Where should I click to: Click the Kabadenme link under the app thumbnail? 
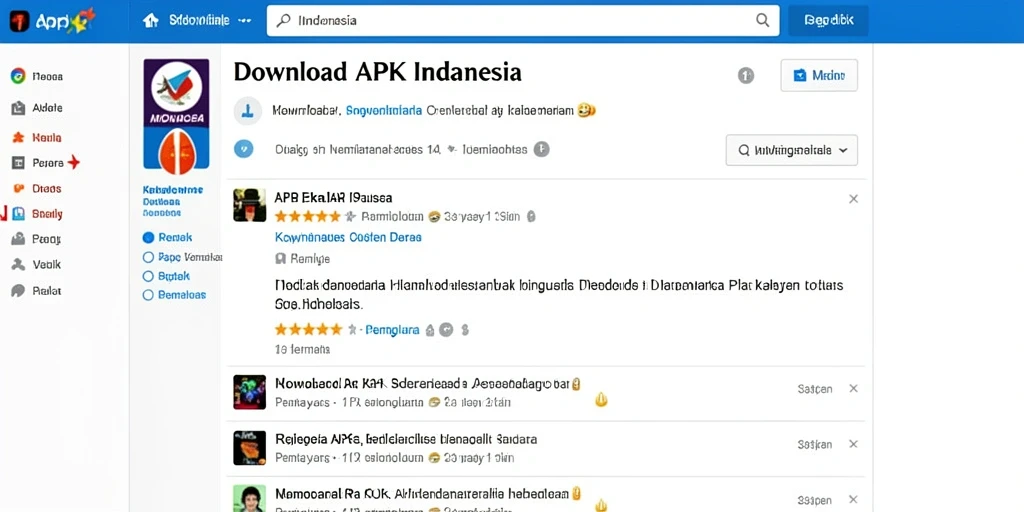click(x=172, y=189)
